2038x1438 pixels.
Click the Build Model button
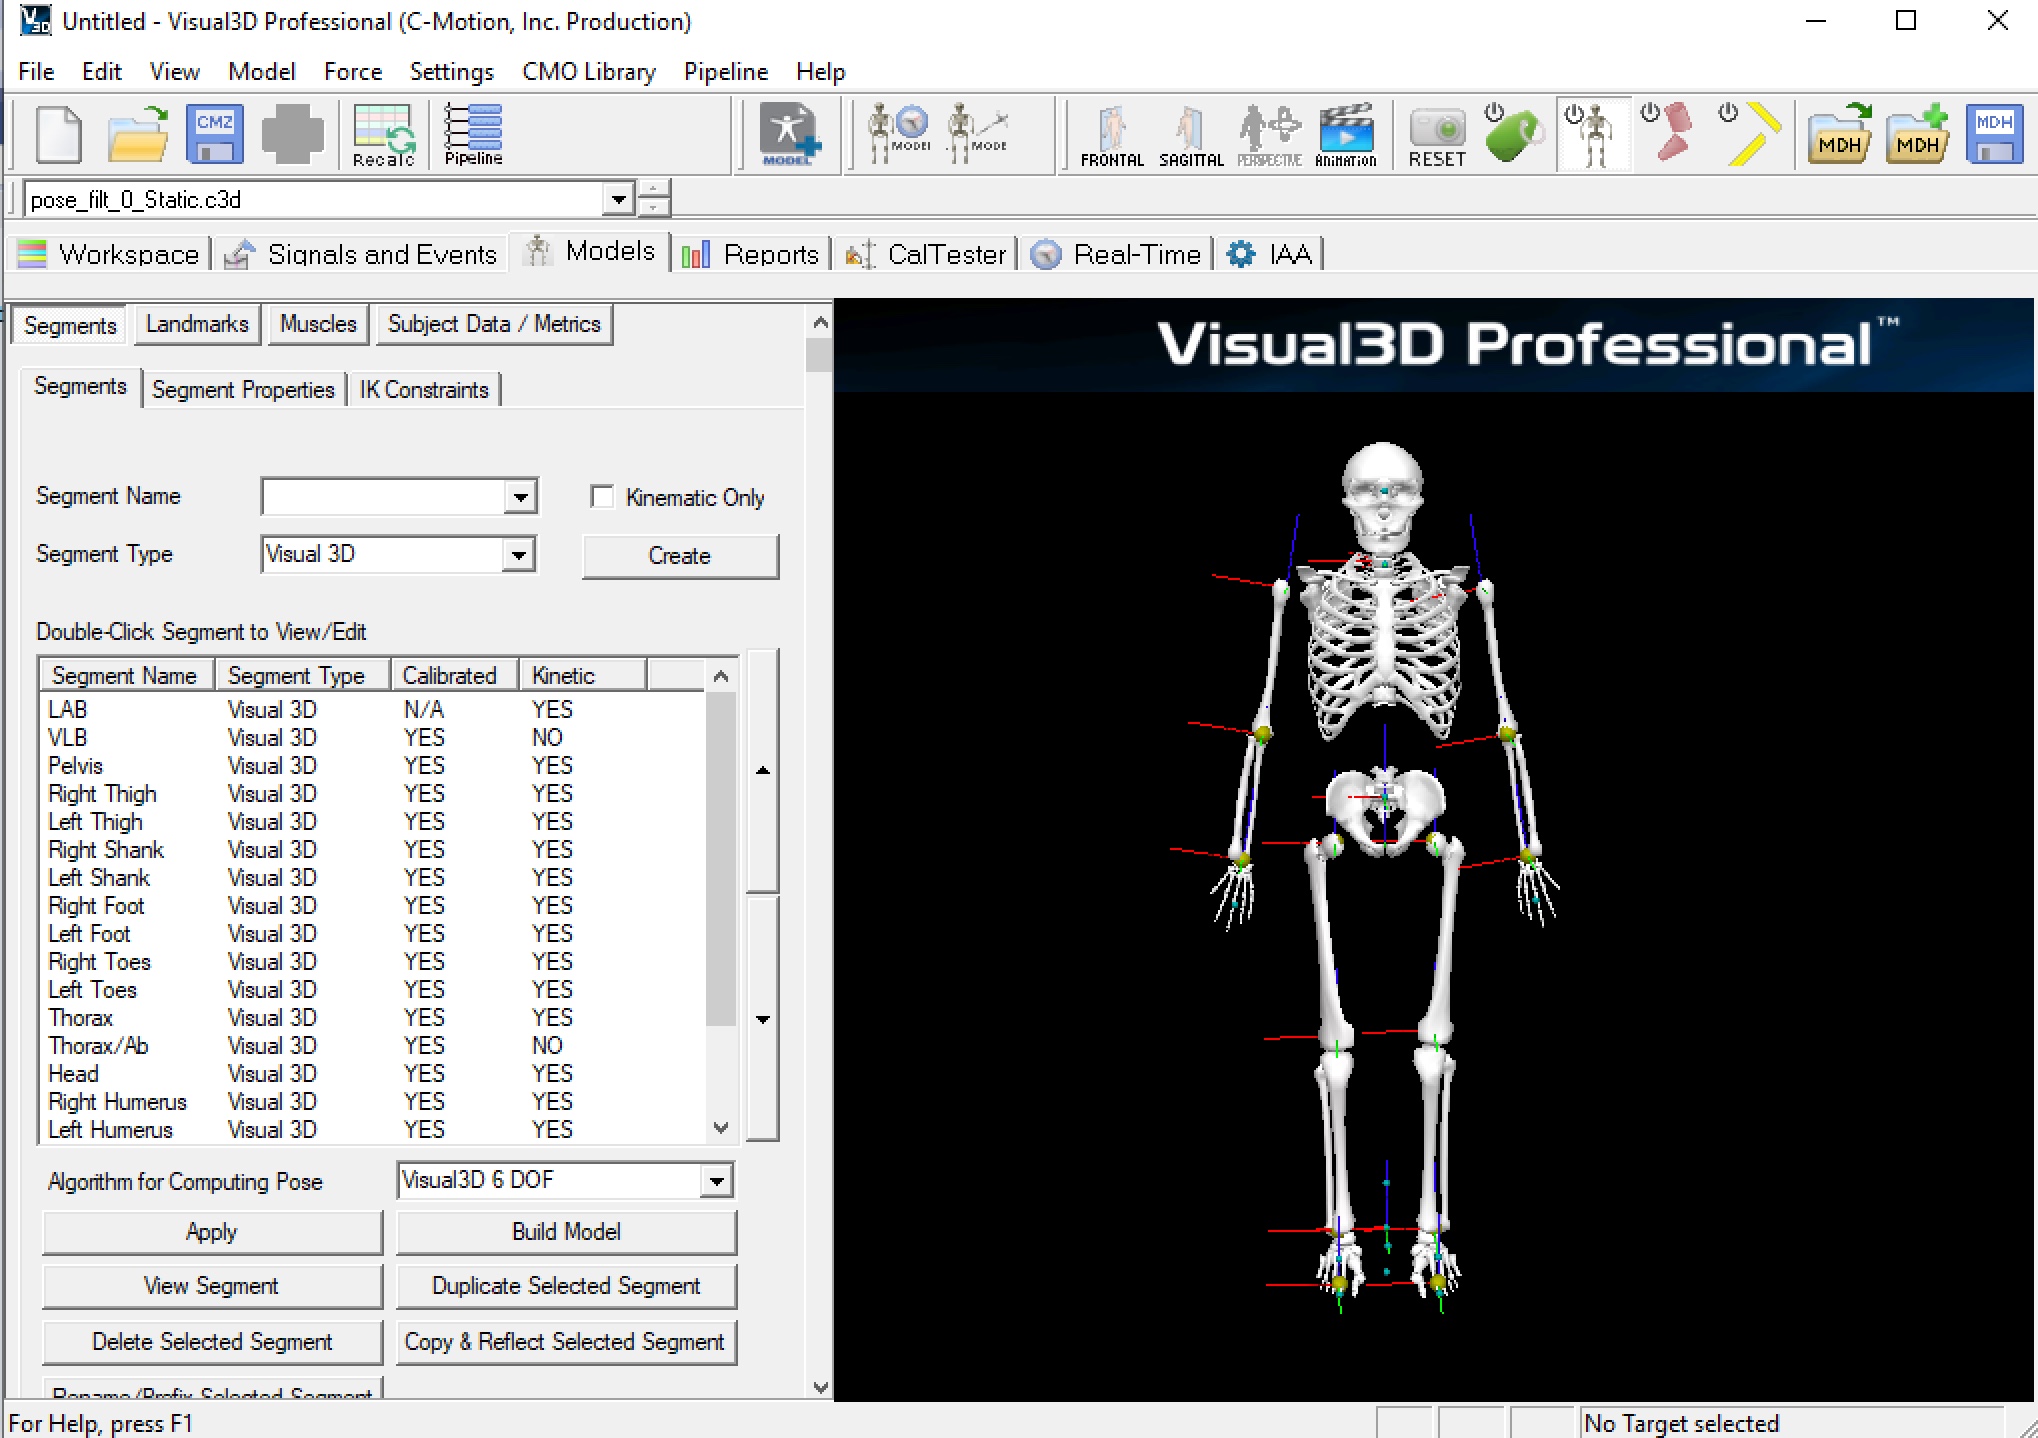566,1232
